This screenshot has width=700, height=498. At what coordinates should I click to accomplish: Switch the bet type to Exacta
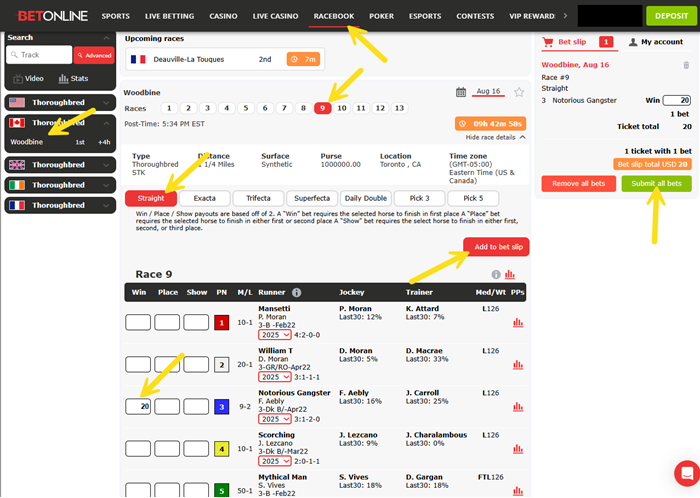[x=204, y=199]
